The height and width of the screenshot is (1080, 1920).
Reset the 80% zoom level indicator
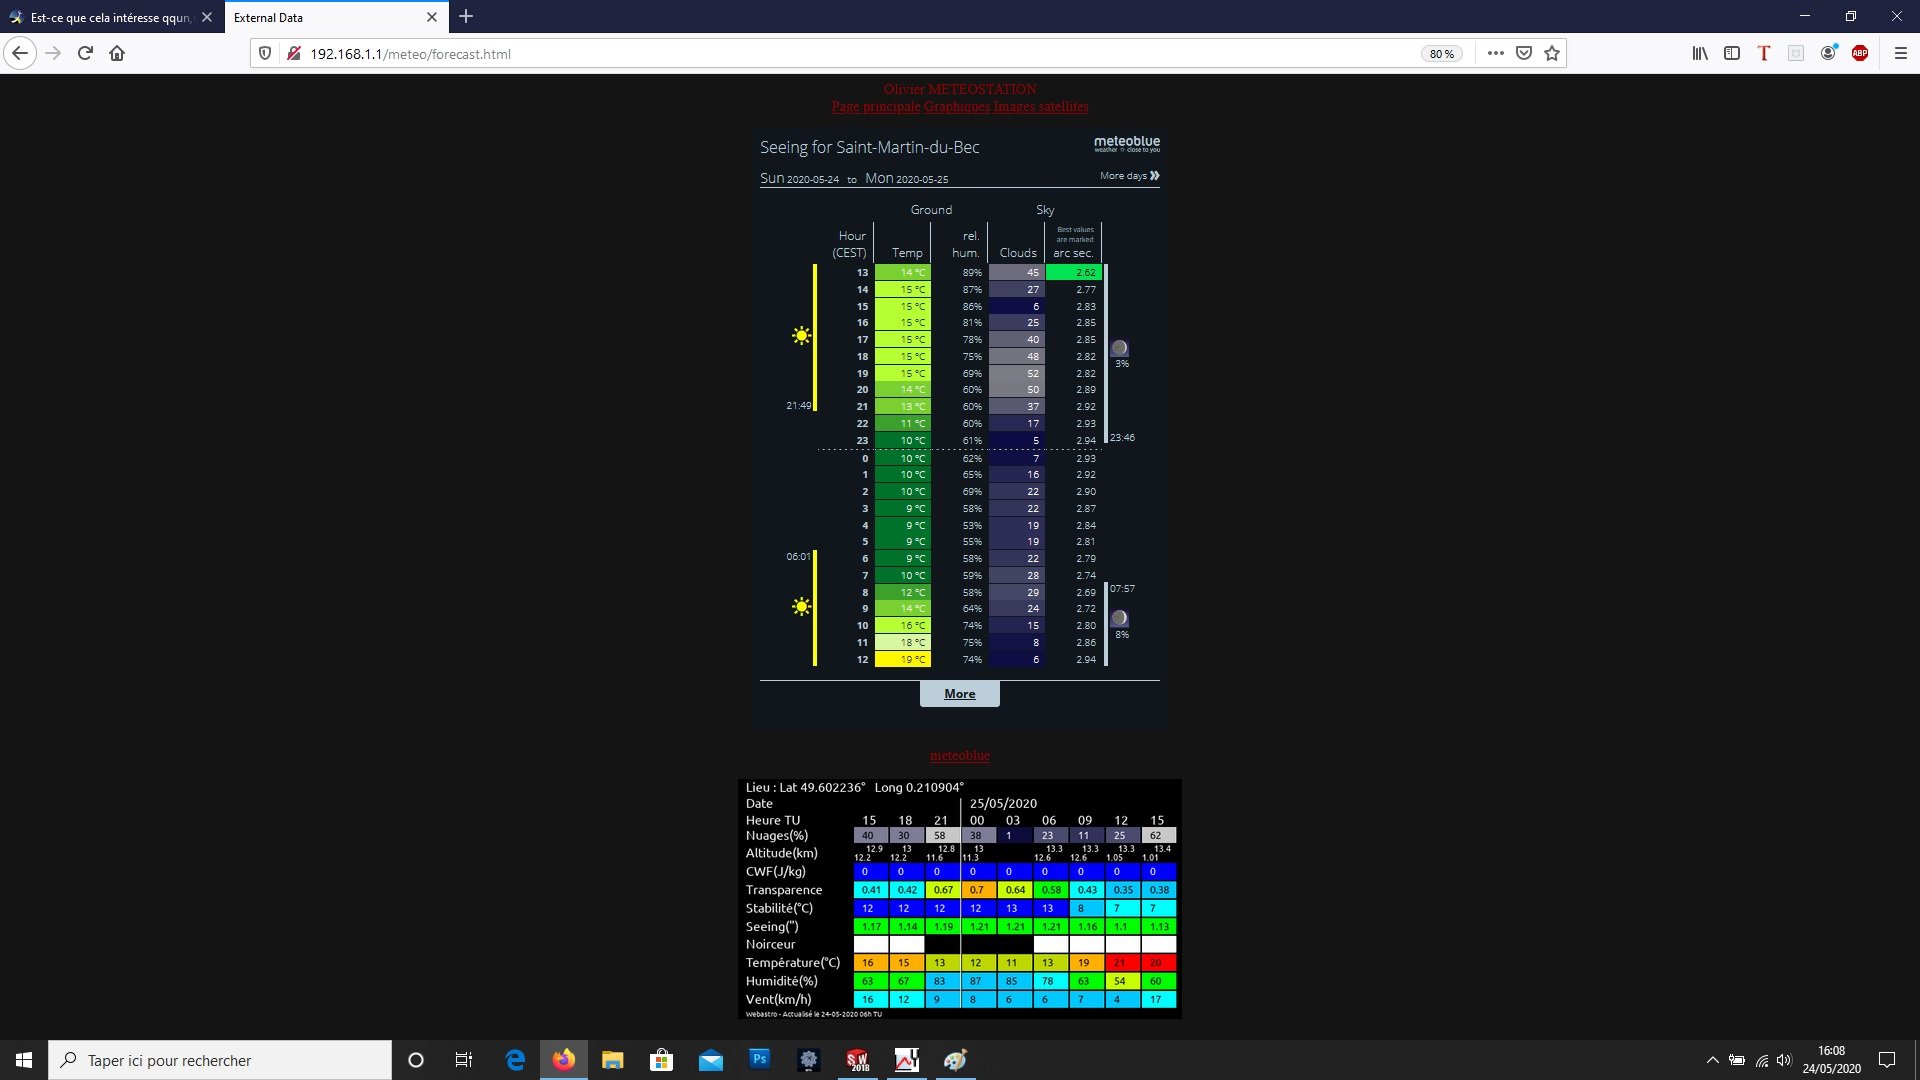[1441, 54]
